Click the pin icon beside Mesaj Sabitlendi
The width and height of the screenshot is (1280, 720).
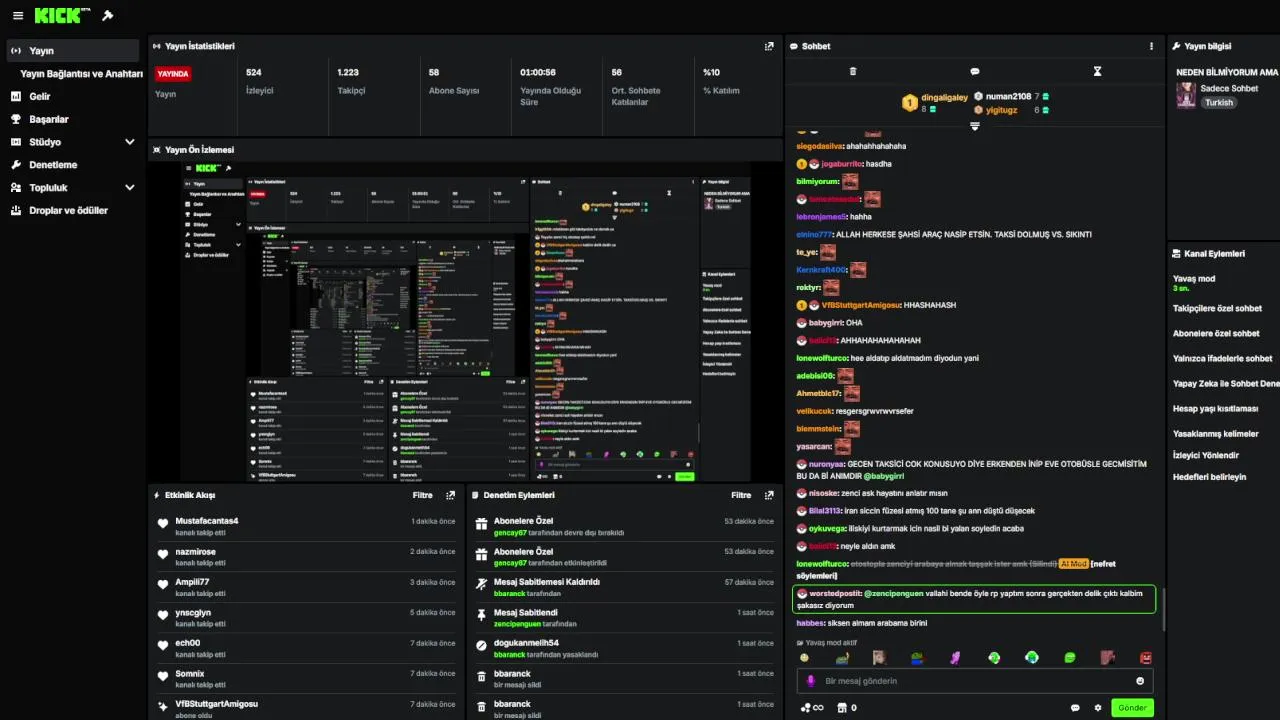tap(481, 617)
